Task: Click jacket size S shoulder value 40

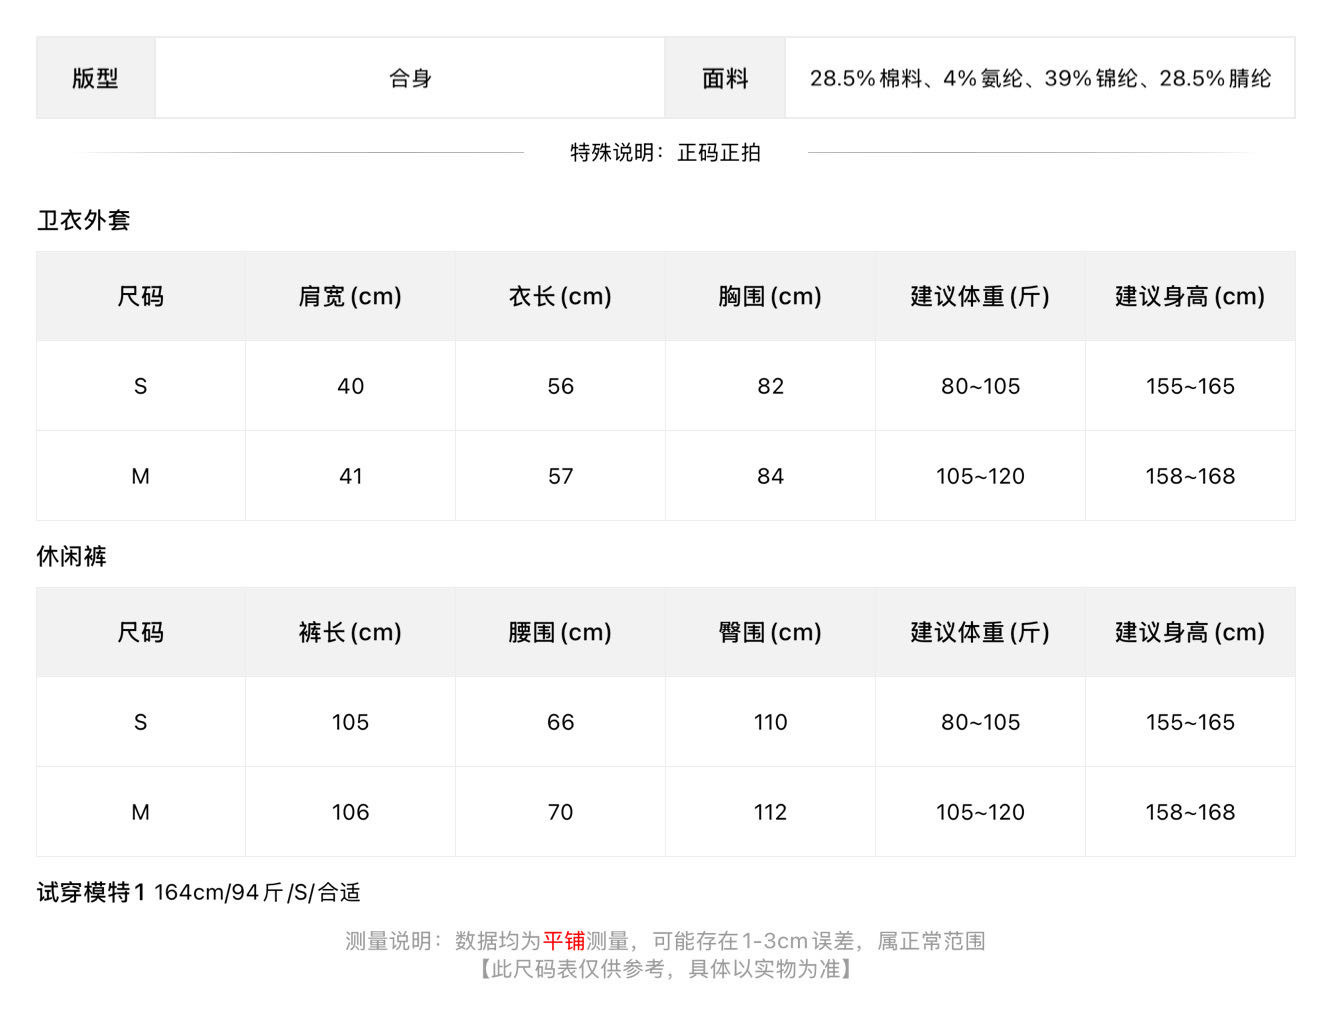Action: [350, 386]
